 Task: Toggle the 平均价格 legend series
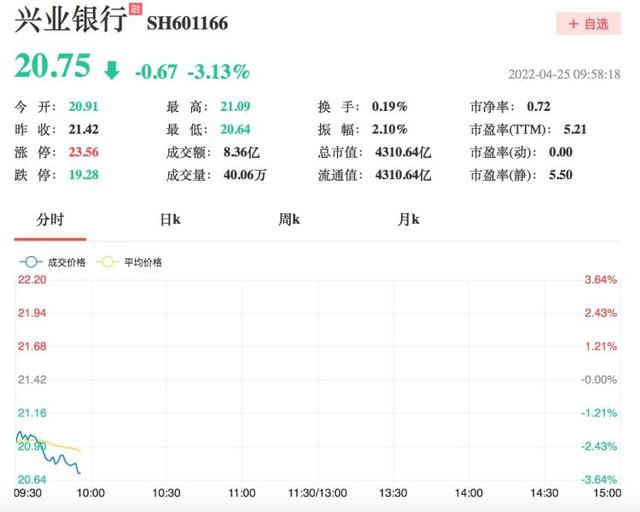tap(129, 262)
